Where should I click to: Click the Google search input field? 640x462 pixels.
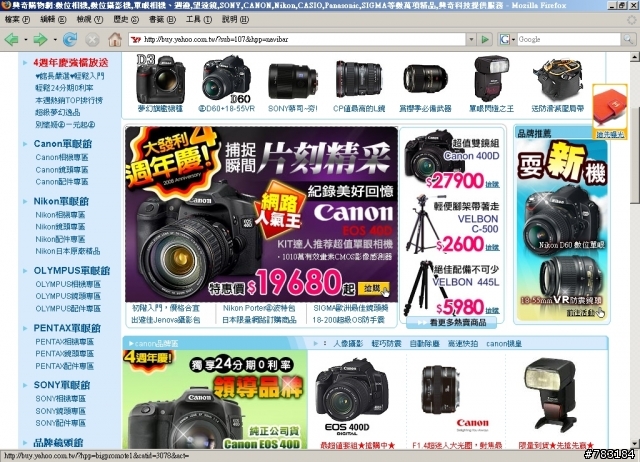[568, 40]
